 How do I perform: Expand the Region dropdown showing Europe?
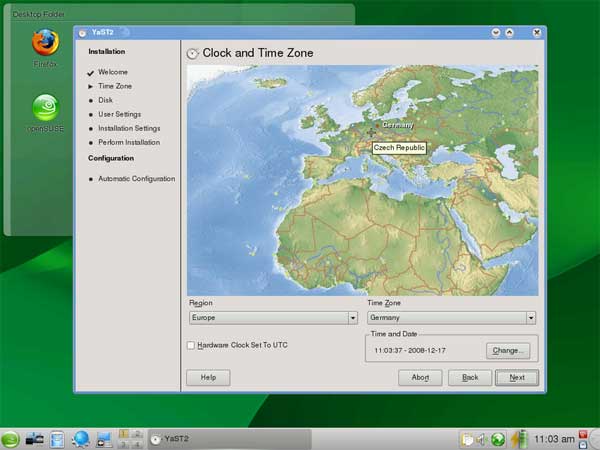click(273, 318)
